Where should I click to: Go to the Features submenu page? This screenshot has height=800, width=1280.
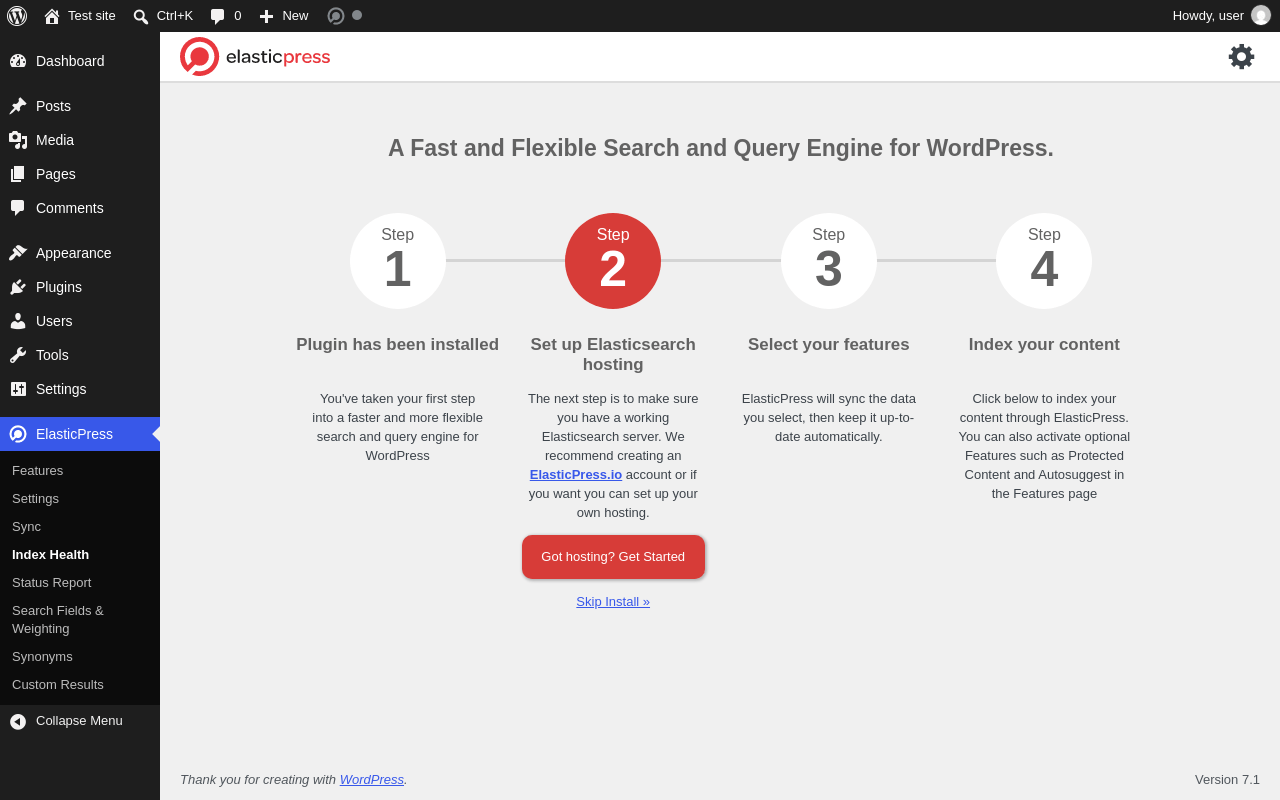click(x=37, y=471)
